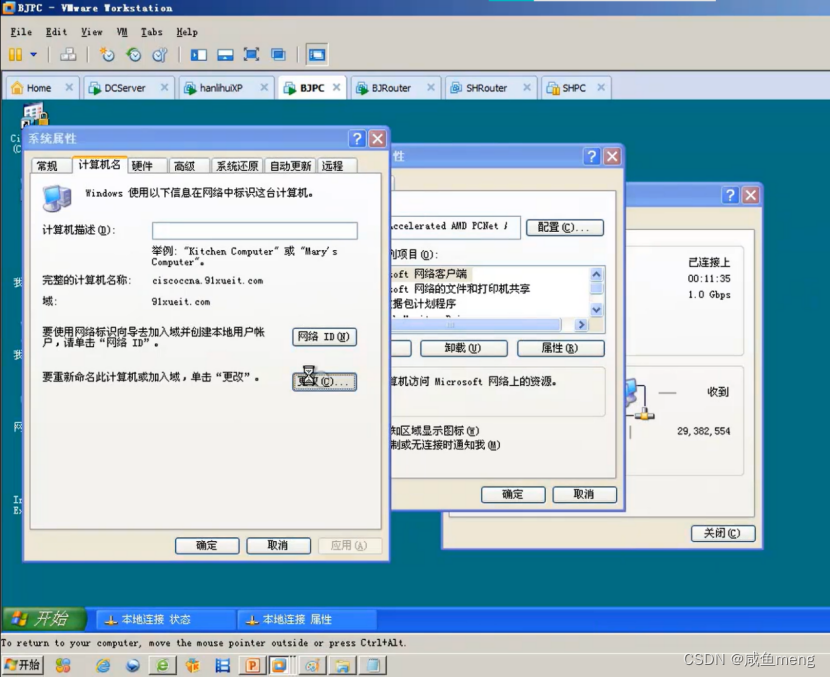The height and width of the screenshot is (678, 830).
Task: Take a snapshot of the VM
Action: [107, 54]
